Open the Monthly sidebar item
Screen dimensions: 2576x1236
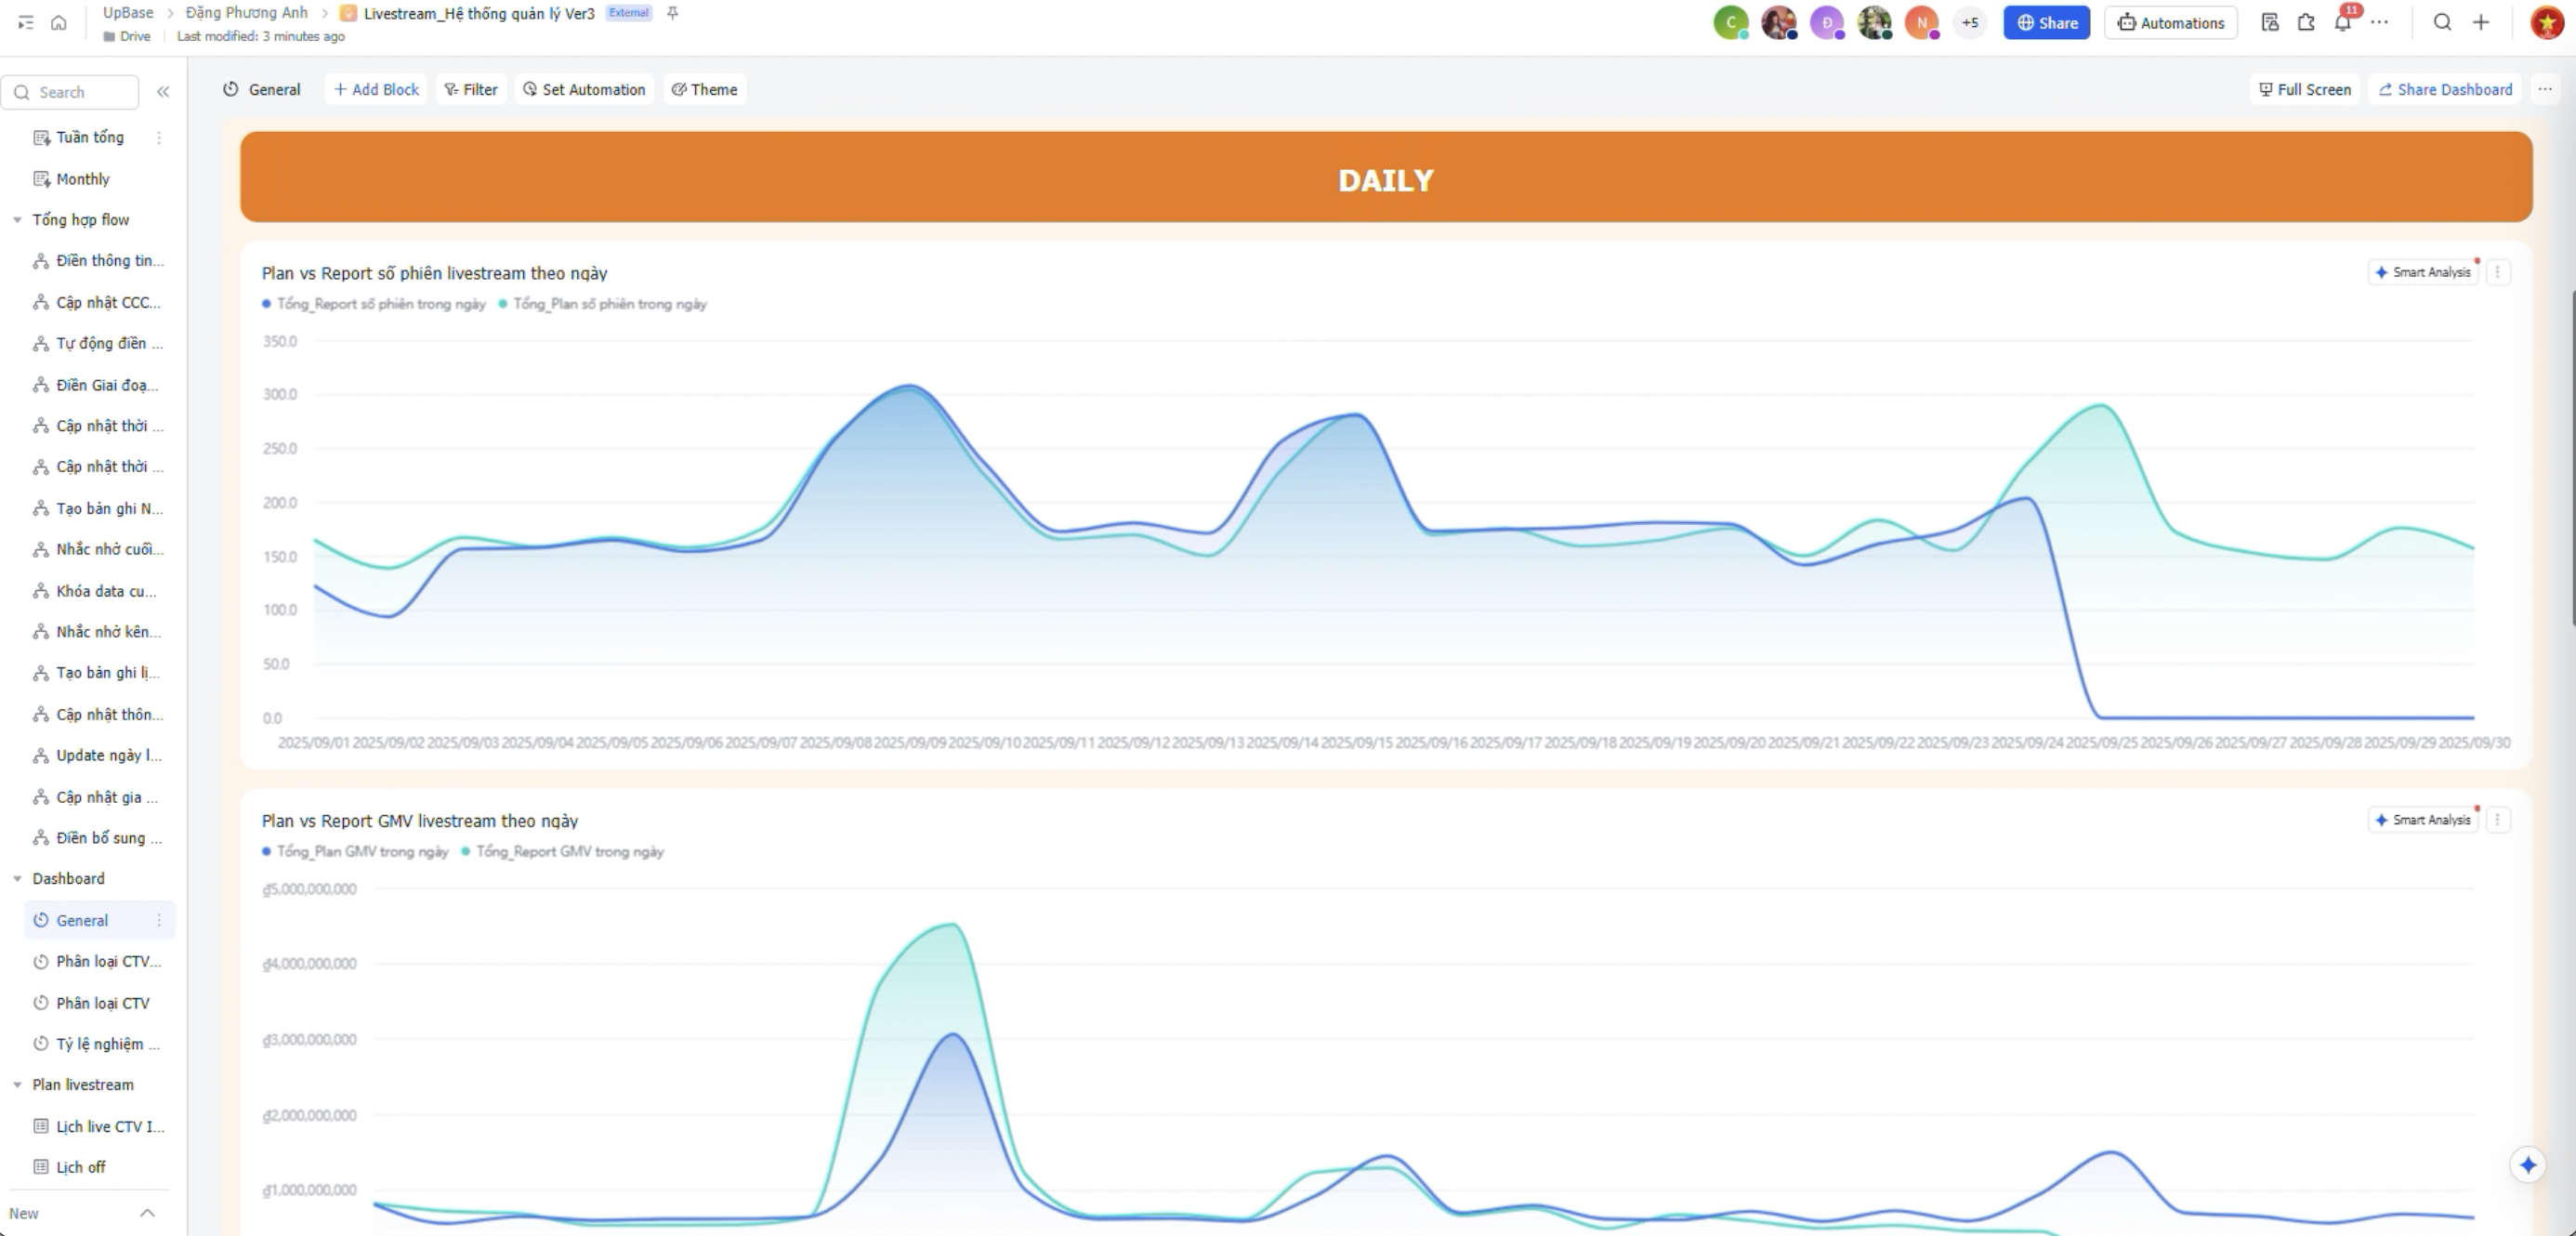(x=82, y=179)
